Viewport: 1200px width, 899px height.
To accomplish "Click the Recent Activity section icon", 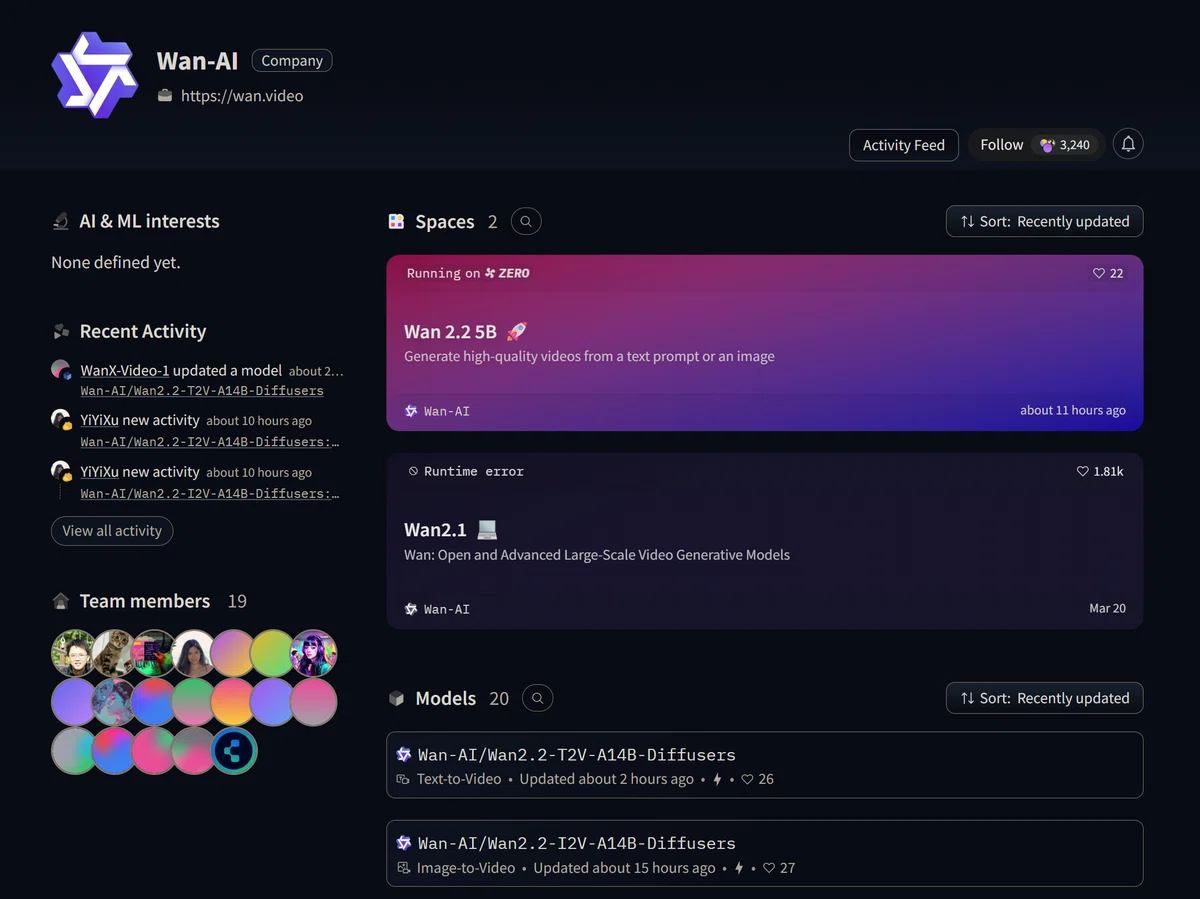I will pyautogui.click(x=61, y=331).
